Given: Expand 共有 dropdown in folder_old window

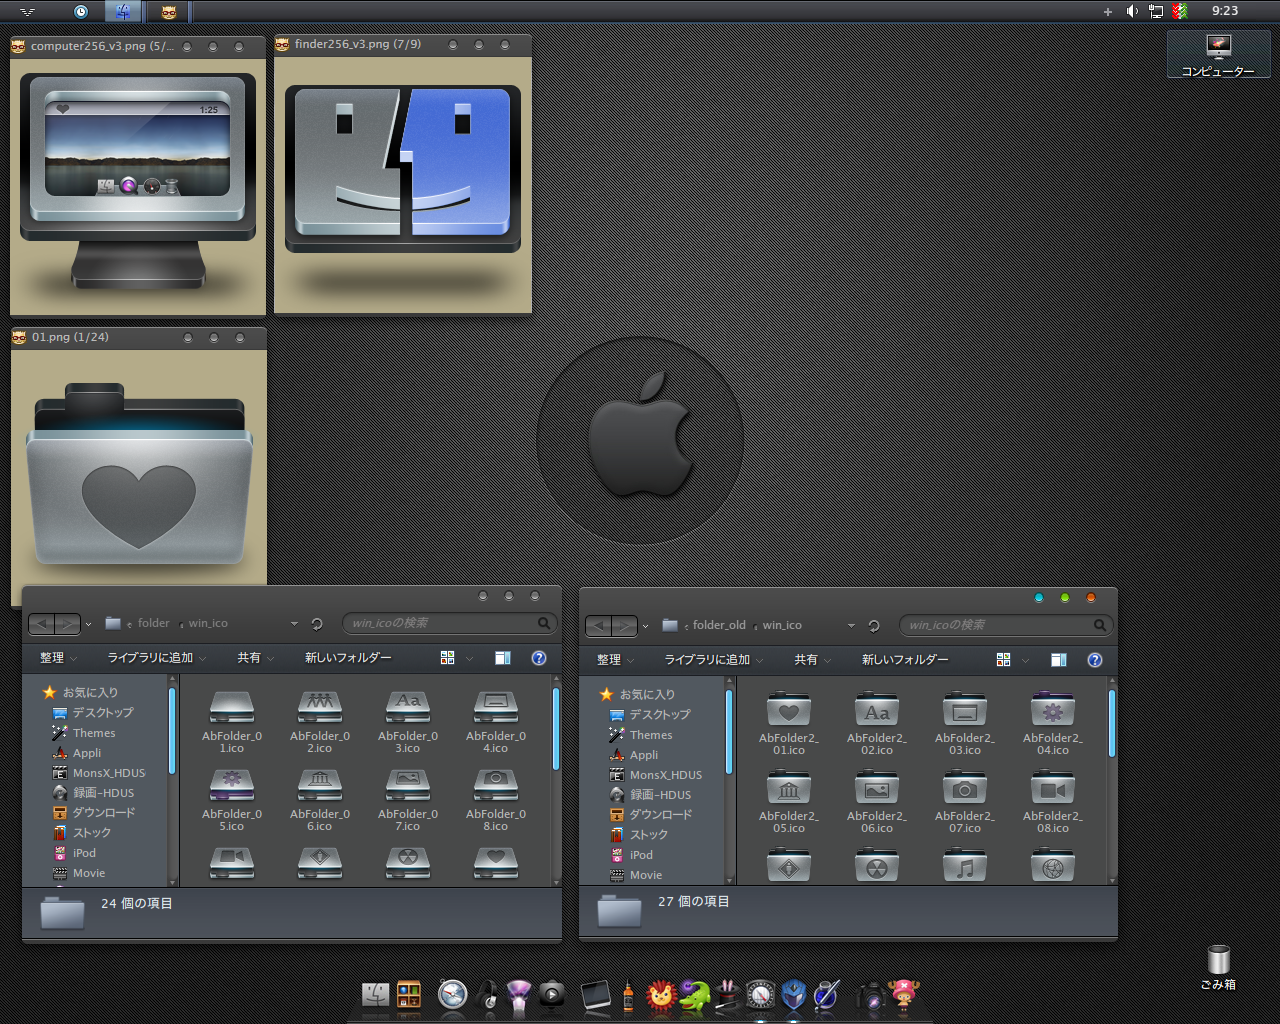Looking at the screenshot, I should [x=811, y=660].
